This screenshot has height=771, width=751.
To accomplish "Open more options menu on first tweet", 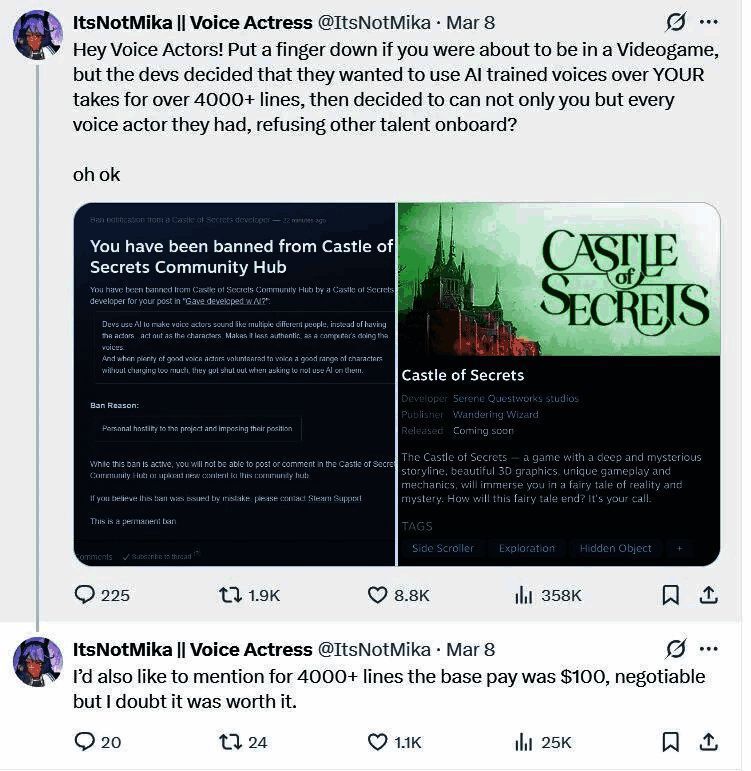I will (709, 22).
